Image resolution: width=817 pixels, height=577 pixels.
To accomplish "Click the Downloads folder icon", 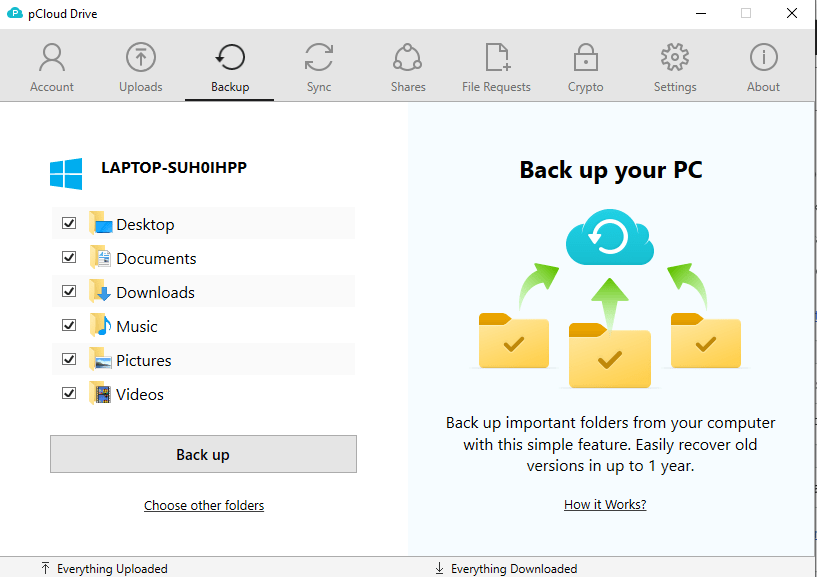I will [x=101, y=291].
